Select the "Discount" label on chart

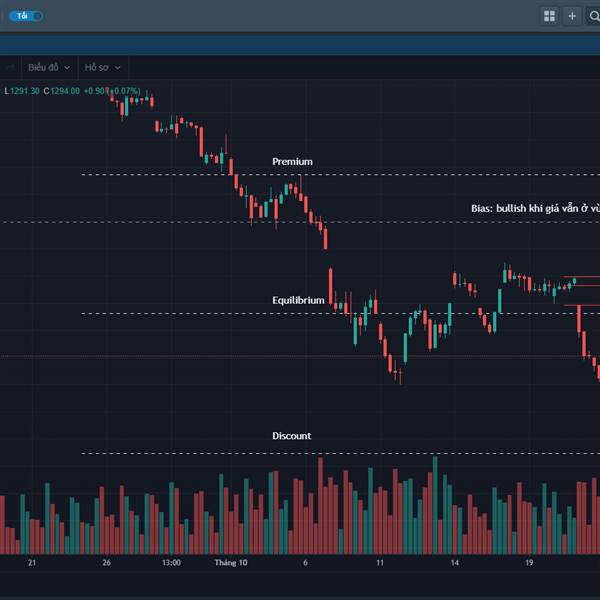(x=292, y=436)
